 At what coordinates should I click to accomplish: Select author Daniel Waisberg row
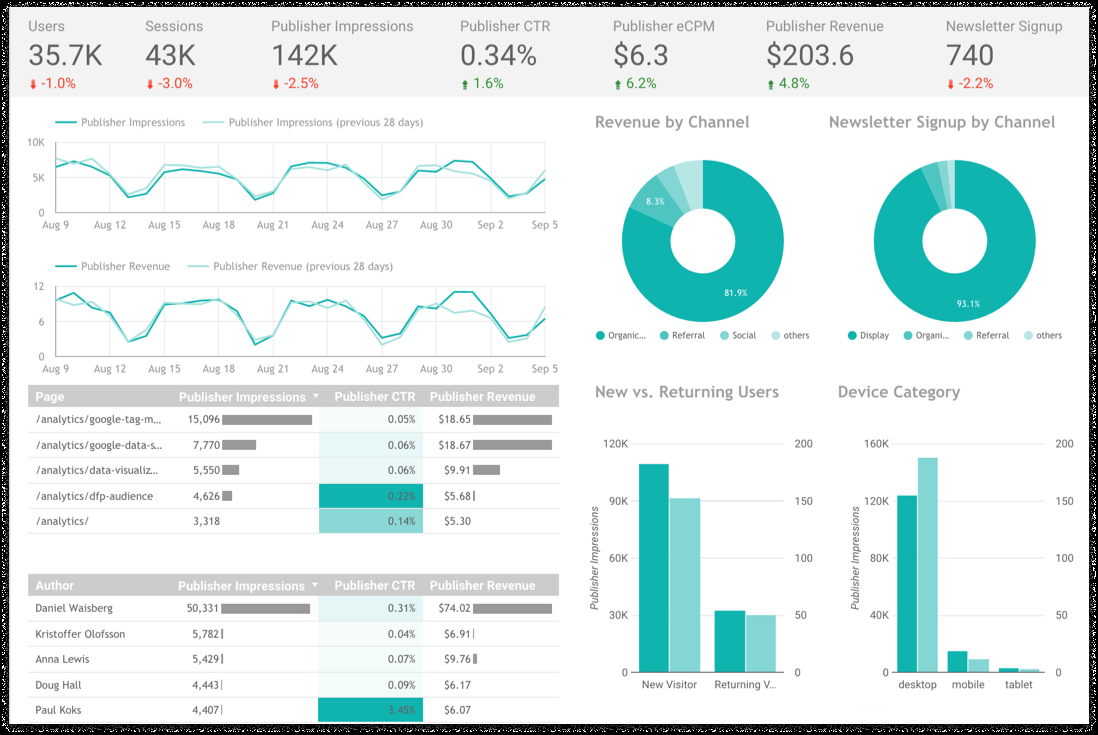[x=293, y=608]
